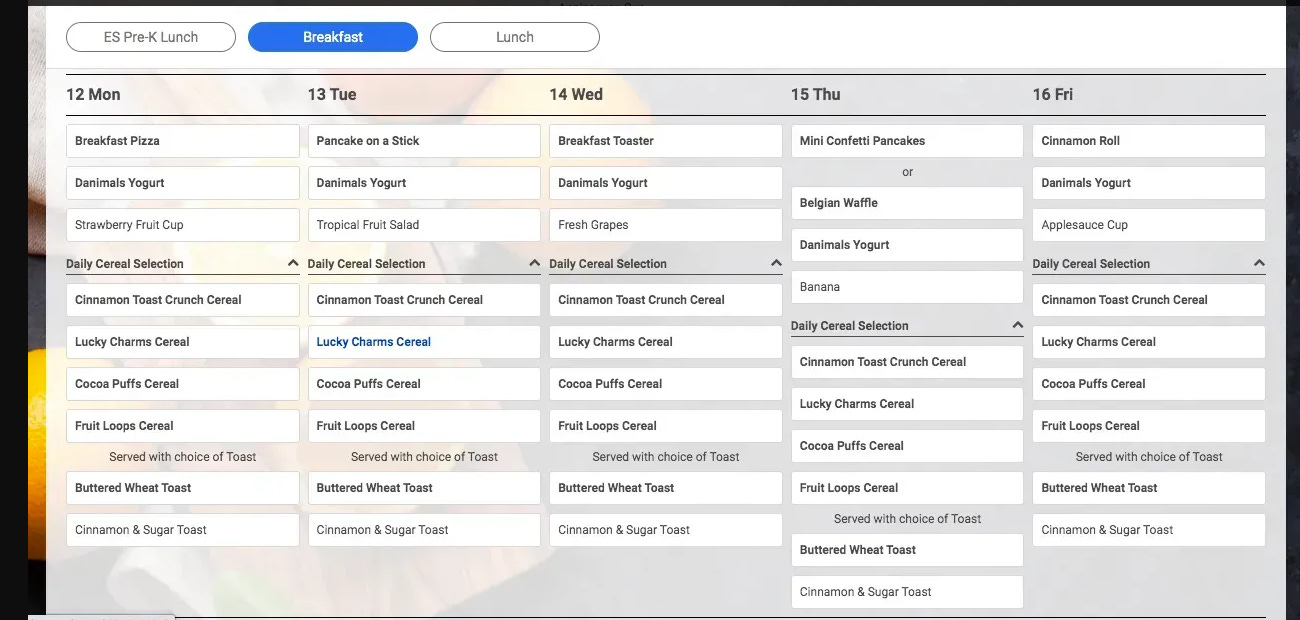Open Tuesday's Cinnamon Toast Crunch Cereal

[424, 300]
